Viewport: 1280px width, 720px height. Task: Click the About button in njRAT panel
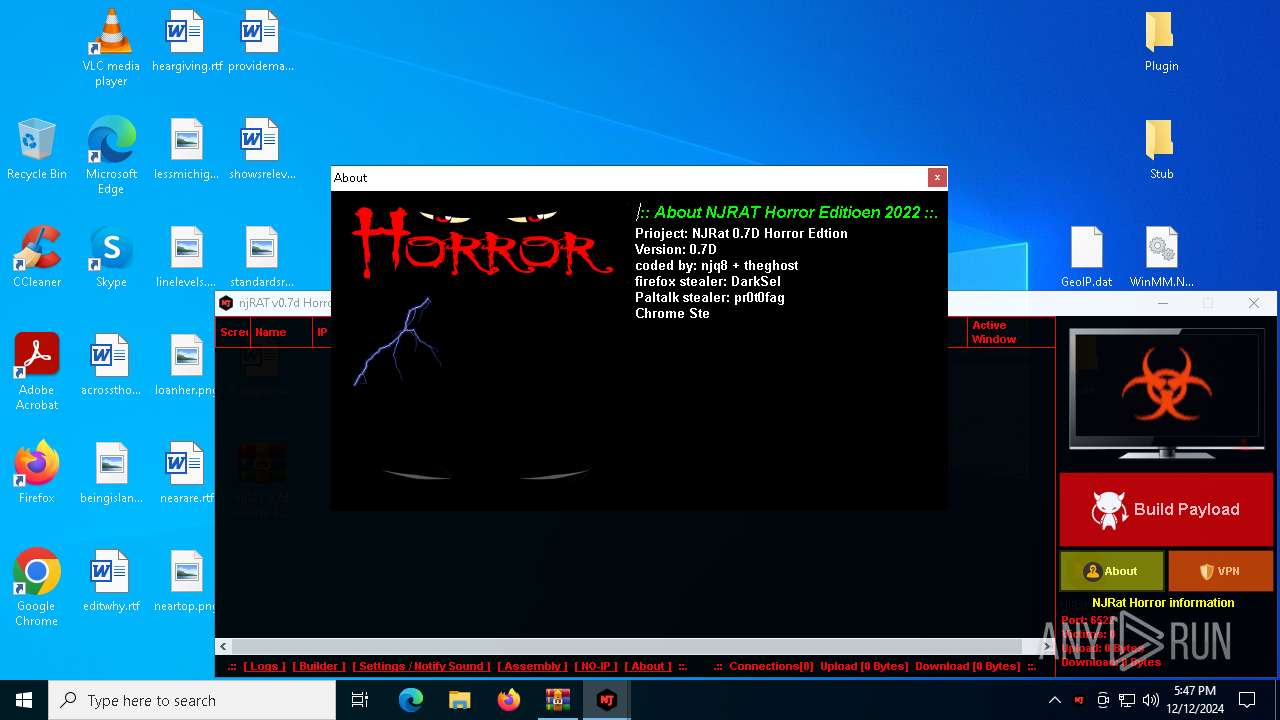tap(1112, 571)
